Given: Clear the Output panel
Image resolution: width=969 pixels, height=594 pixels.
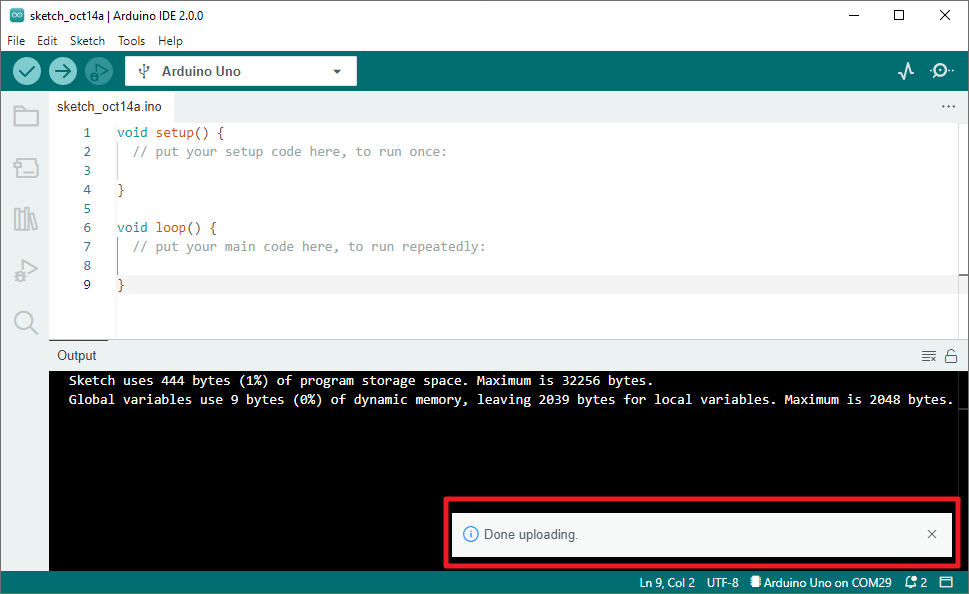Looking at the screenshot, I should click(x=928, y=356).
